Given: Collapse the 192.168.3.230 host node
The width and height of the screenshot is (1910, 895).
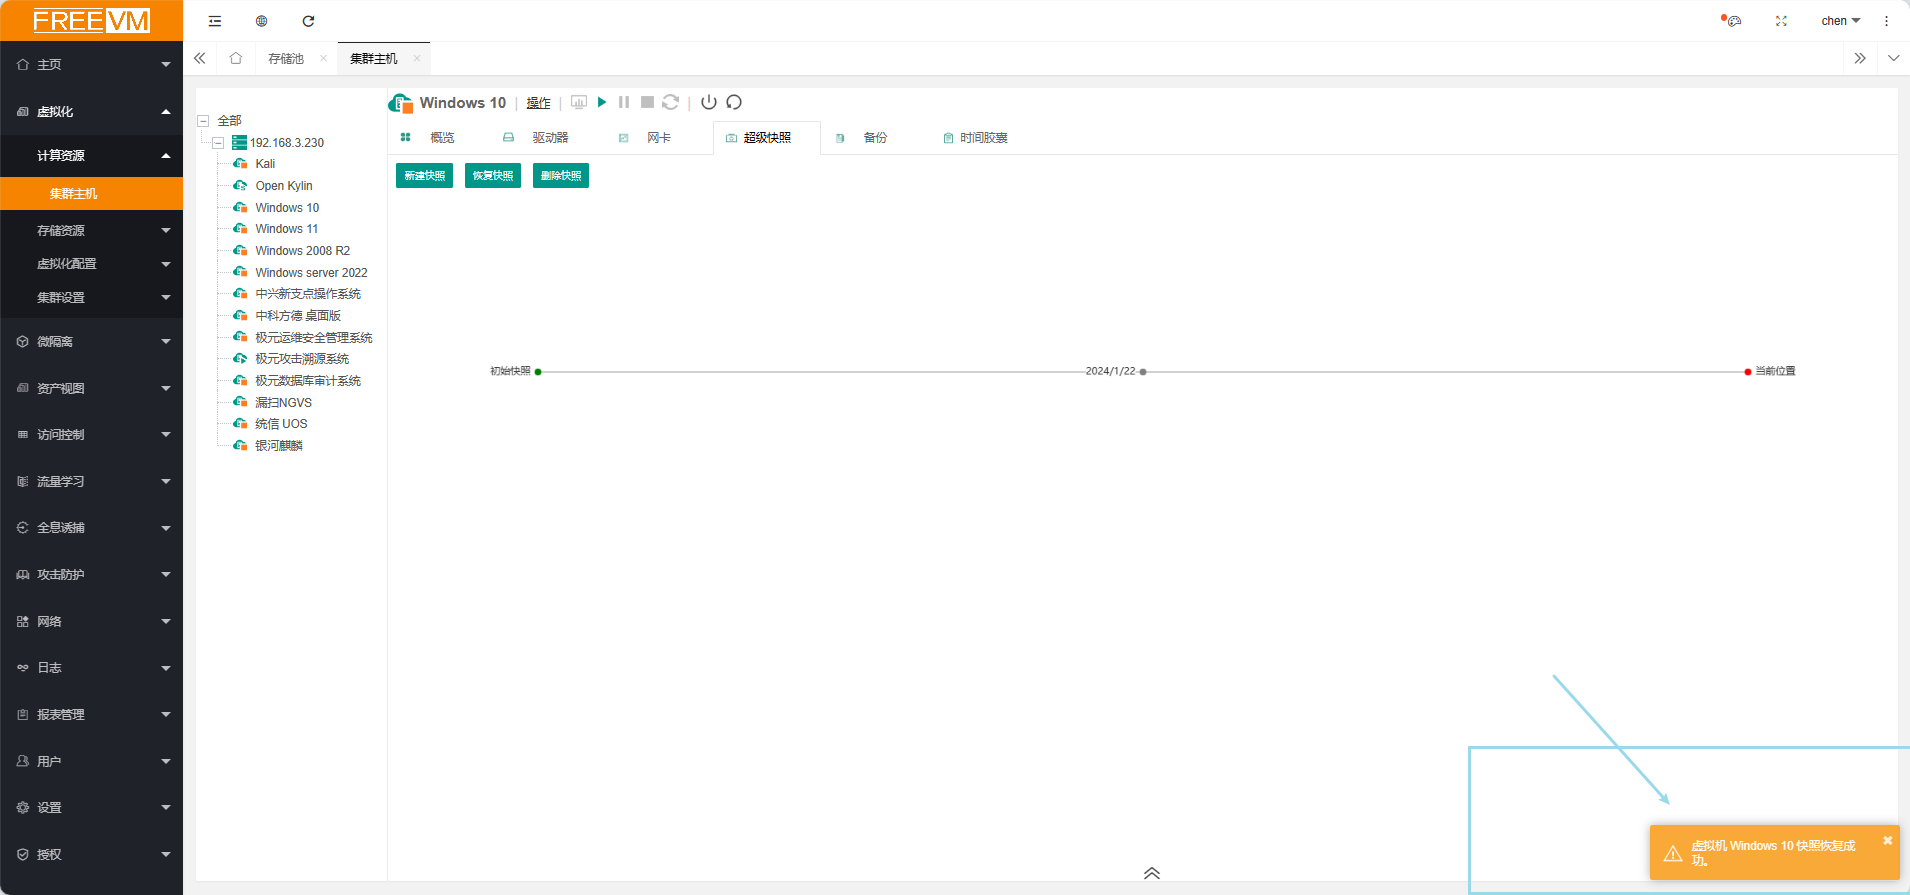Looking at the screenshot, I should click(218, 143).
